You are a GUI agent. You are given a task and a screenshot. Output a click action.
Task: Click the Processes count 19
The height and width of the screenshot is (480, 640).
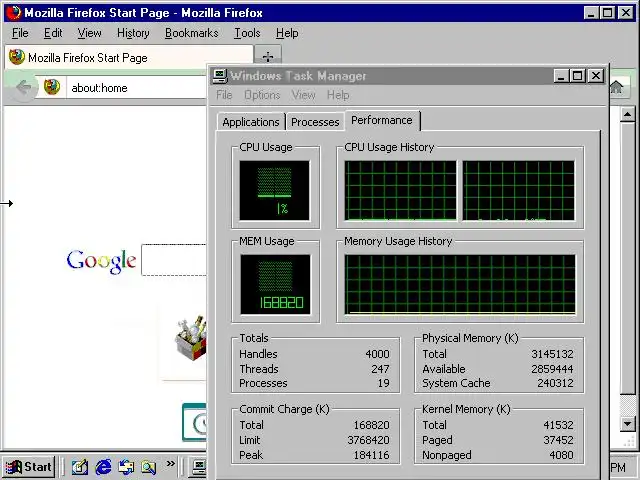[383, 383]
